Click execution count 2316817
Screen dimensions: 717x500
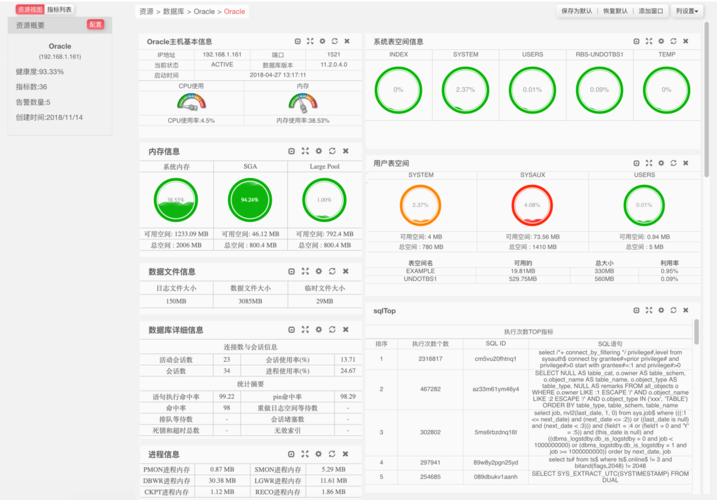coord(430,359)
